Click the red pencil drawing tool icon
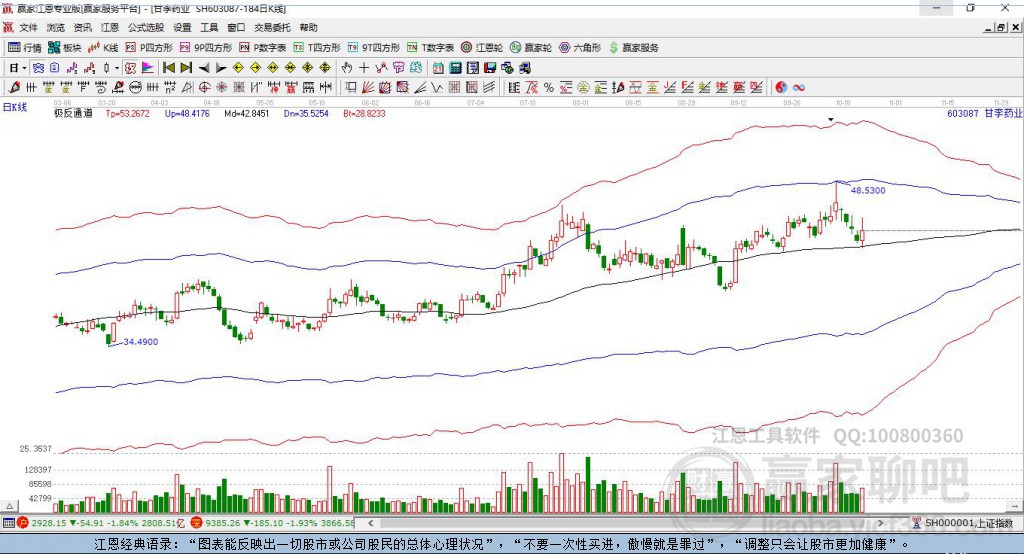Image resolution: width=1024 pixels, height=554 pixels. tap(14, 87)
